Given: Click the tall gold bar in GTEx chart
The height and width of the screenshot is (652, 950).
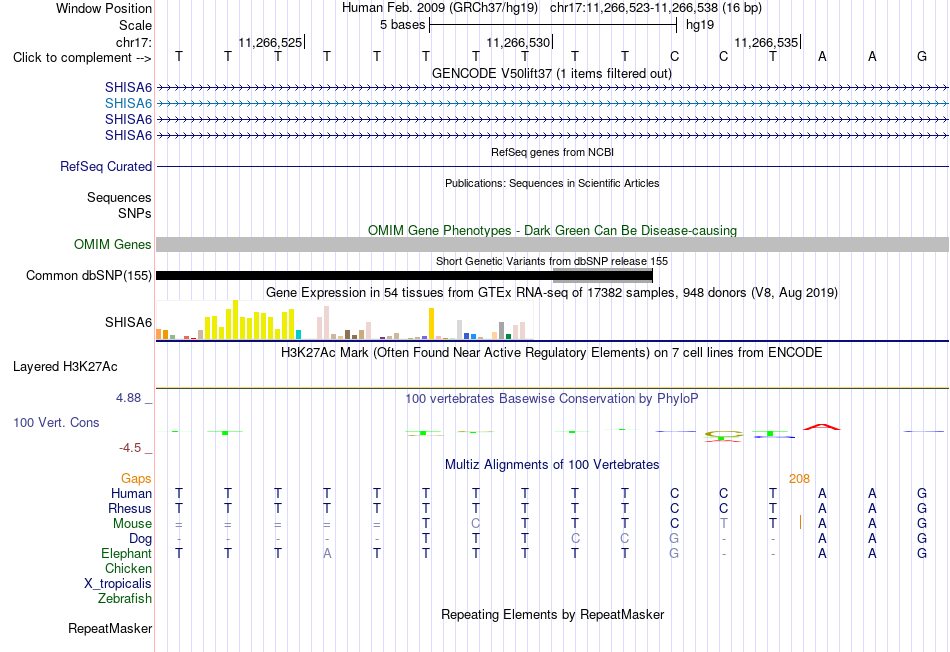Looking at the screenshot, I should (x=431, y=324).
